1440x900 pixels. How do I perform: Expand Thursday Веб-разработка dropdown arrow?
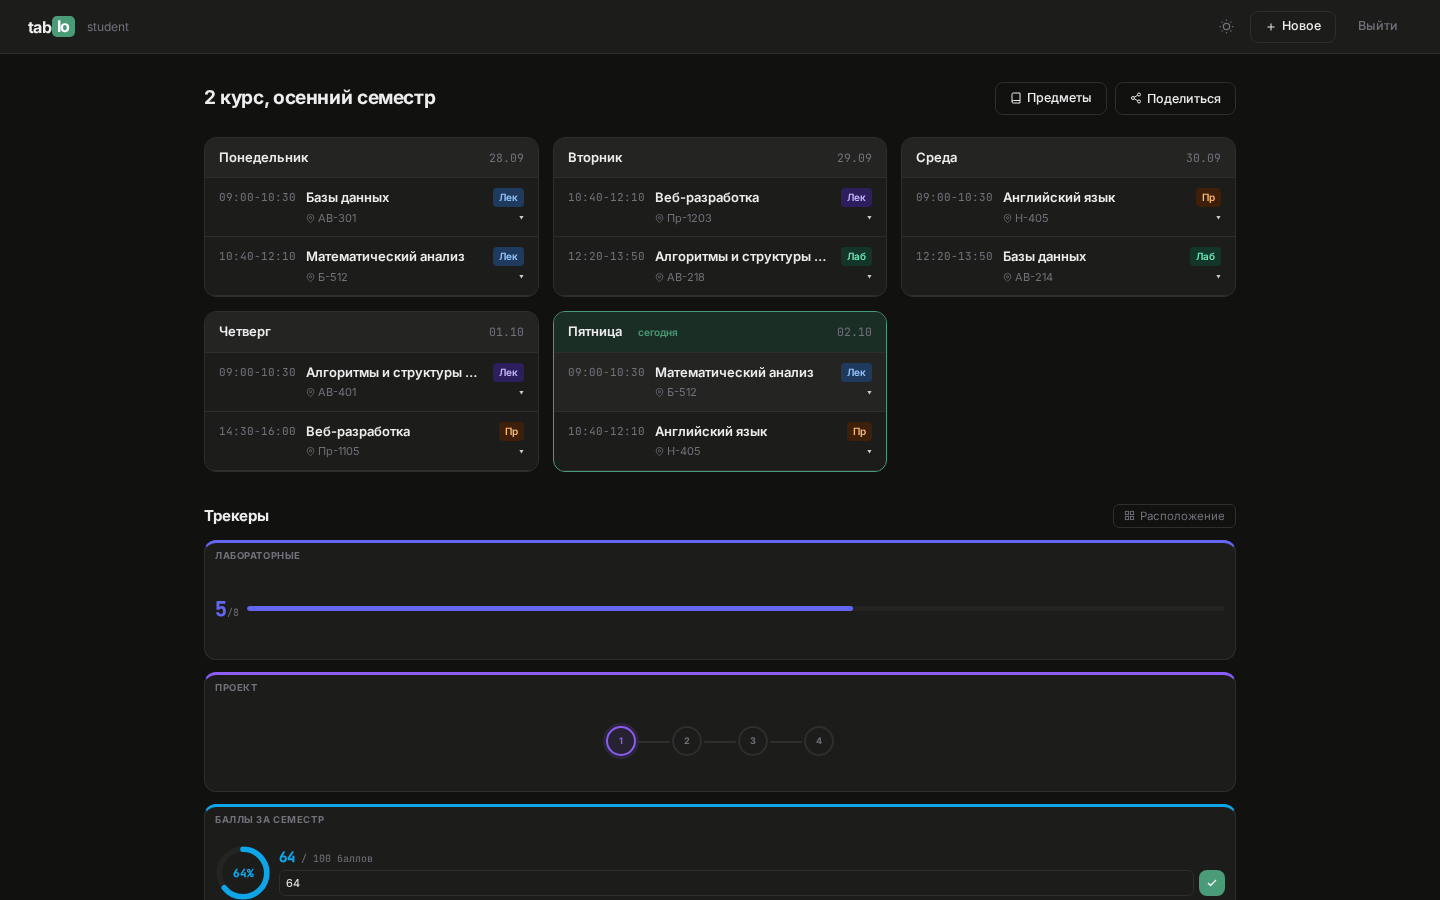click(521, 452)
